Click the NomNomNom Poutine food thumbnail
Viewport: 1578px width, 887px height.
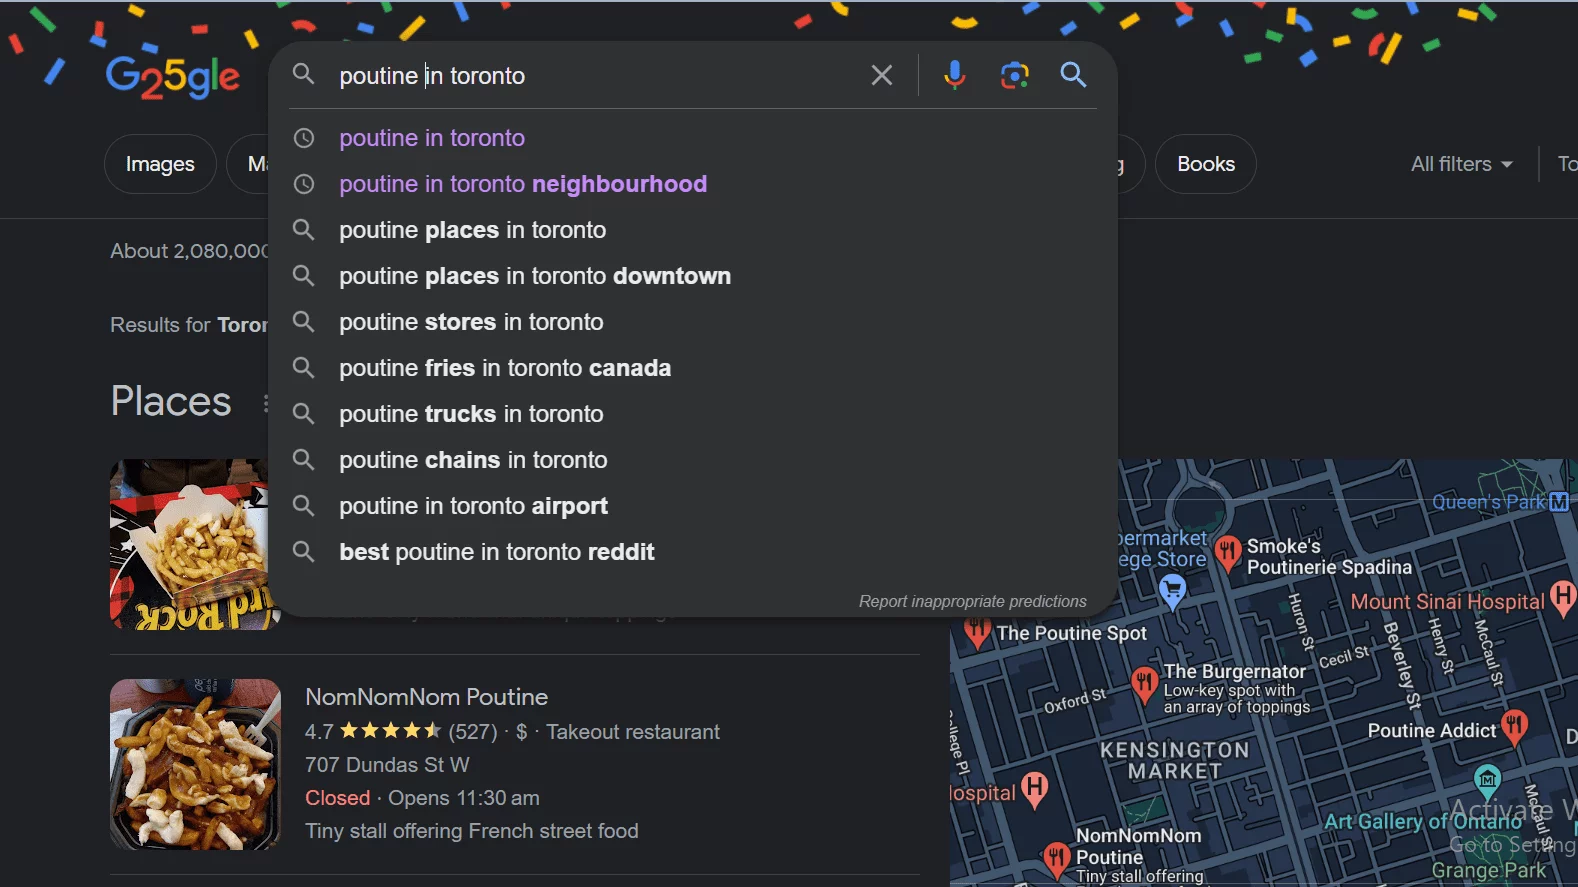(x=195, y=765)
